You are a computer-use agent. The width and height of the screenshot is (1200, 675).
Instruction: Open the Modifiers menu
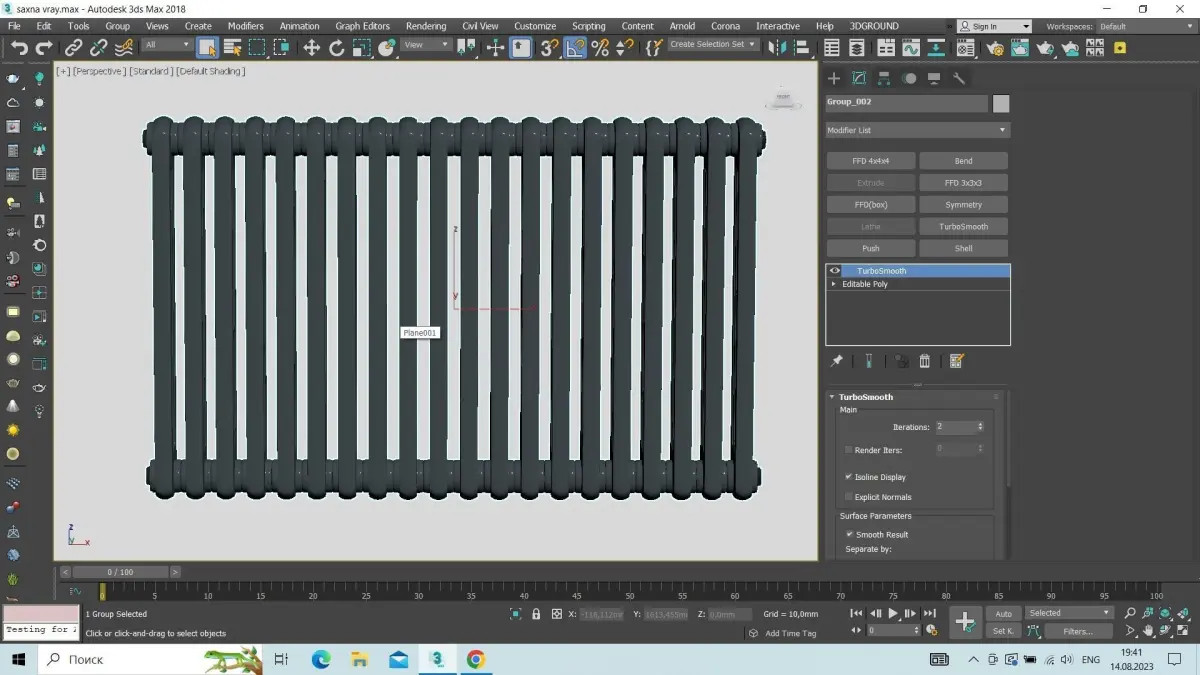[246, 26]
